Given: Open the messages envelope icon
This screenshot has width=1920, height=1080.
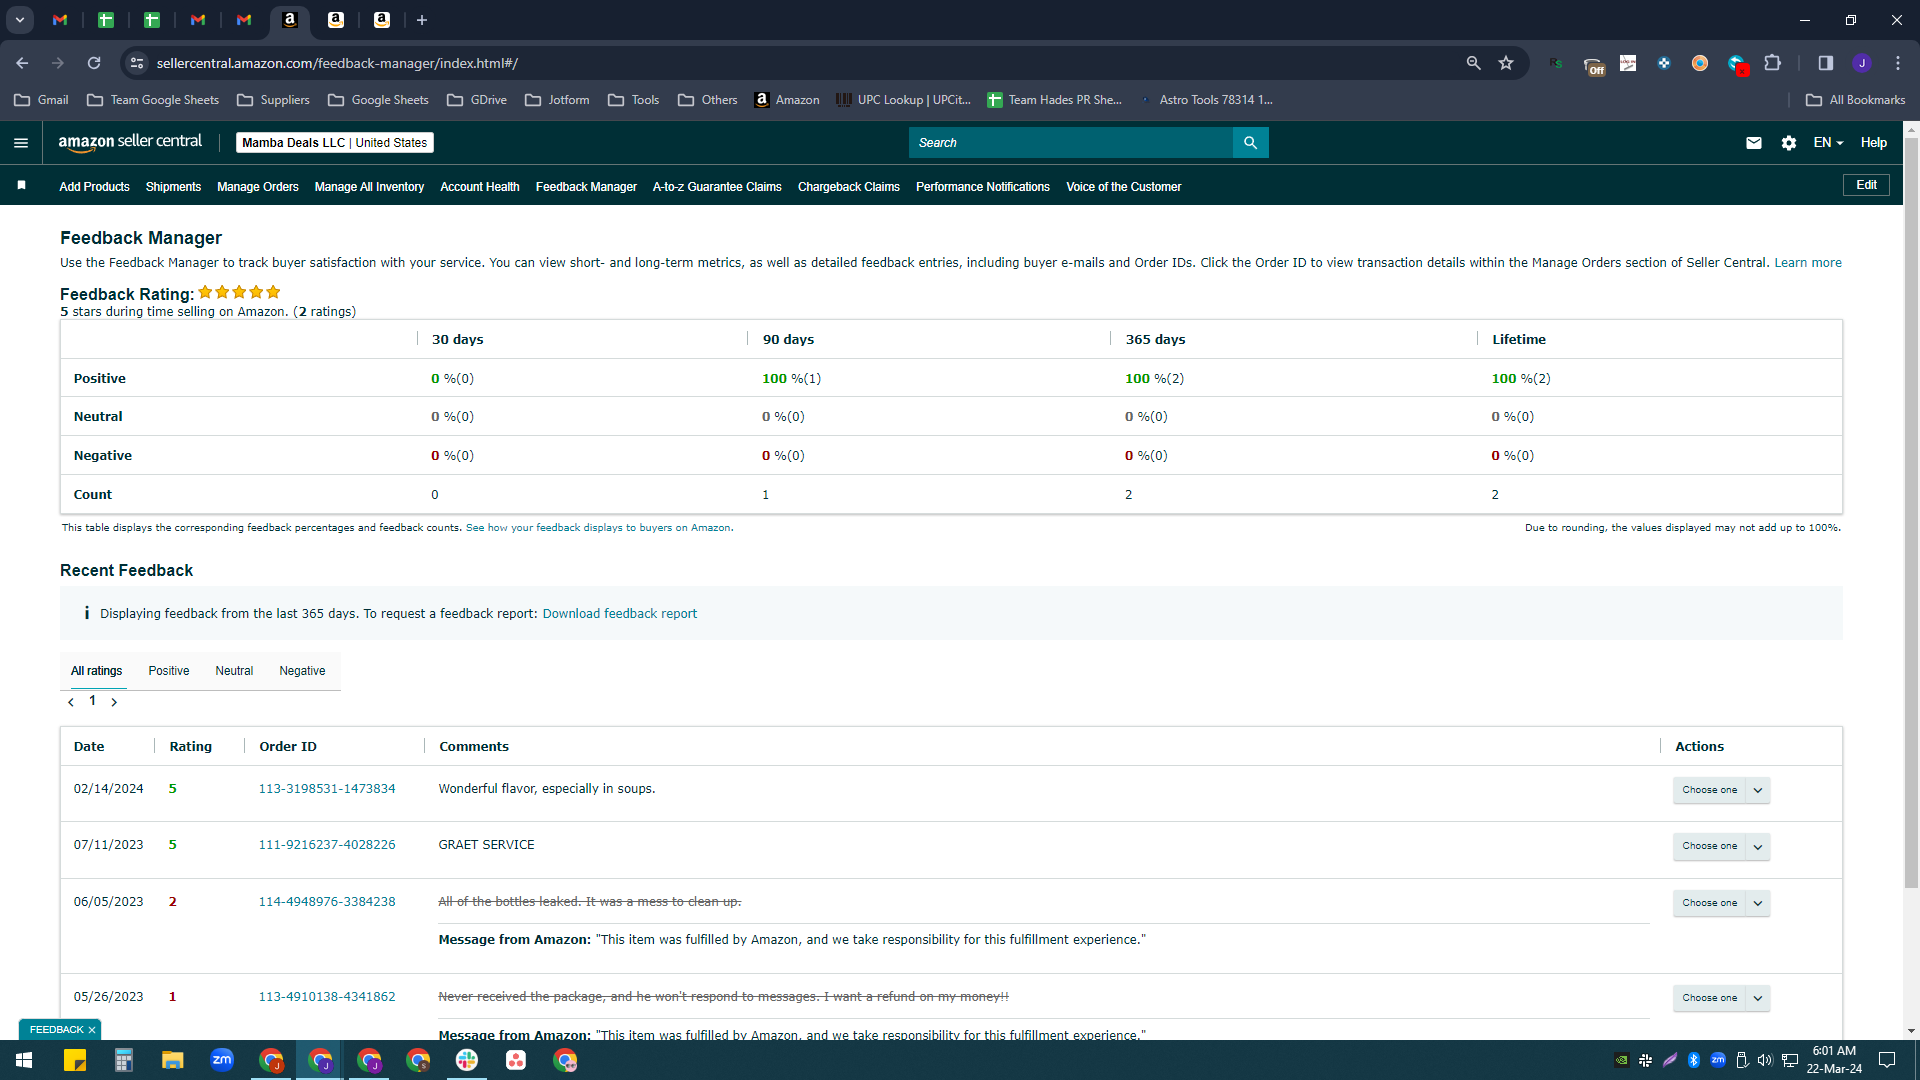Looking at the screenshot, I should coord(1754,143).
